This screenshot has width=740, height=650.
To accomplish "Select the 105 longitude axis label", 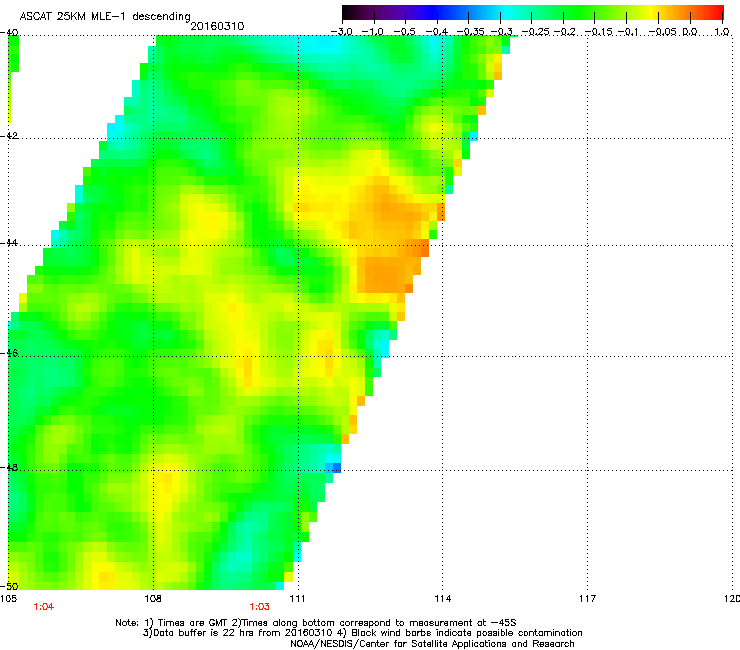I will [8, 599].
